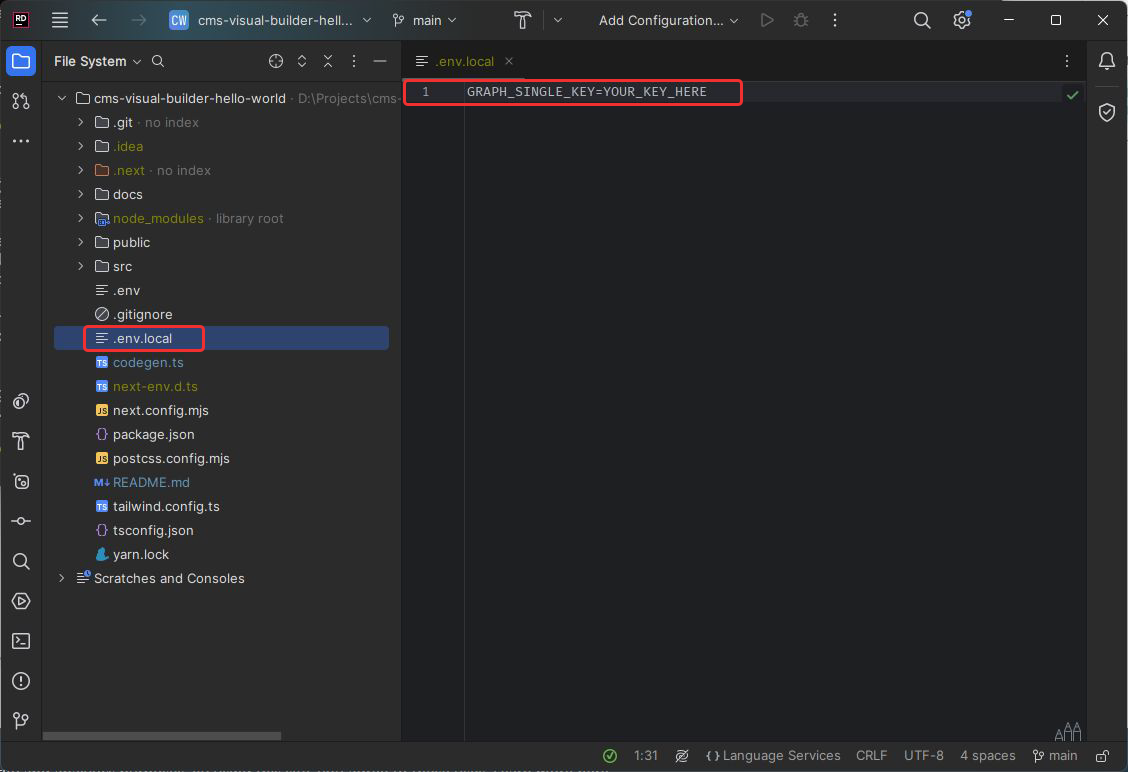Expand the src folder
This screenshot has height=772, width=1128.
(x=81, y=266)
